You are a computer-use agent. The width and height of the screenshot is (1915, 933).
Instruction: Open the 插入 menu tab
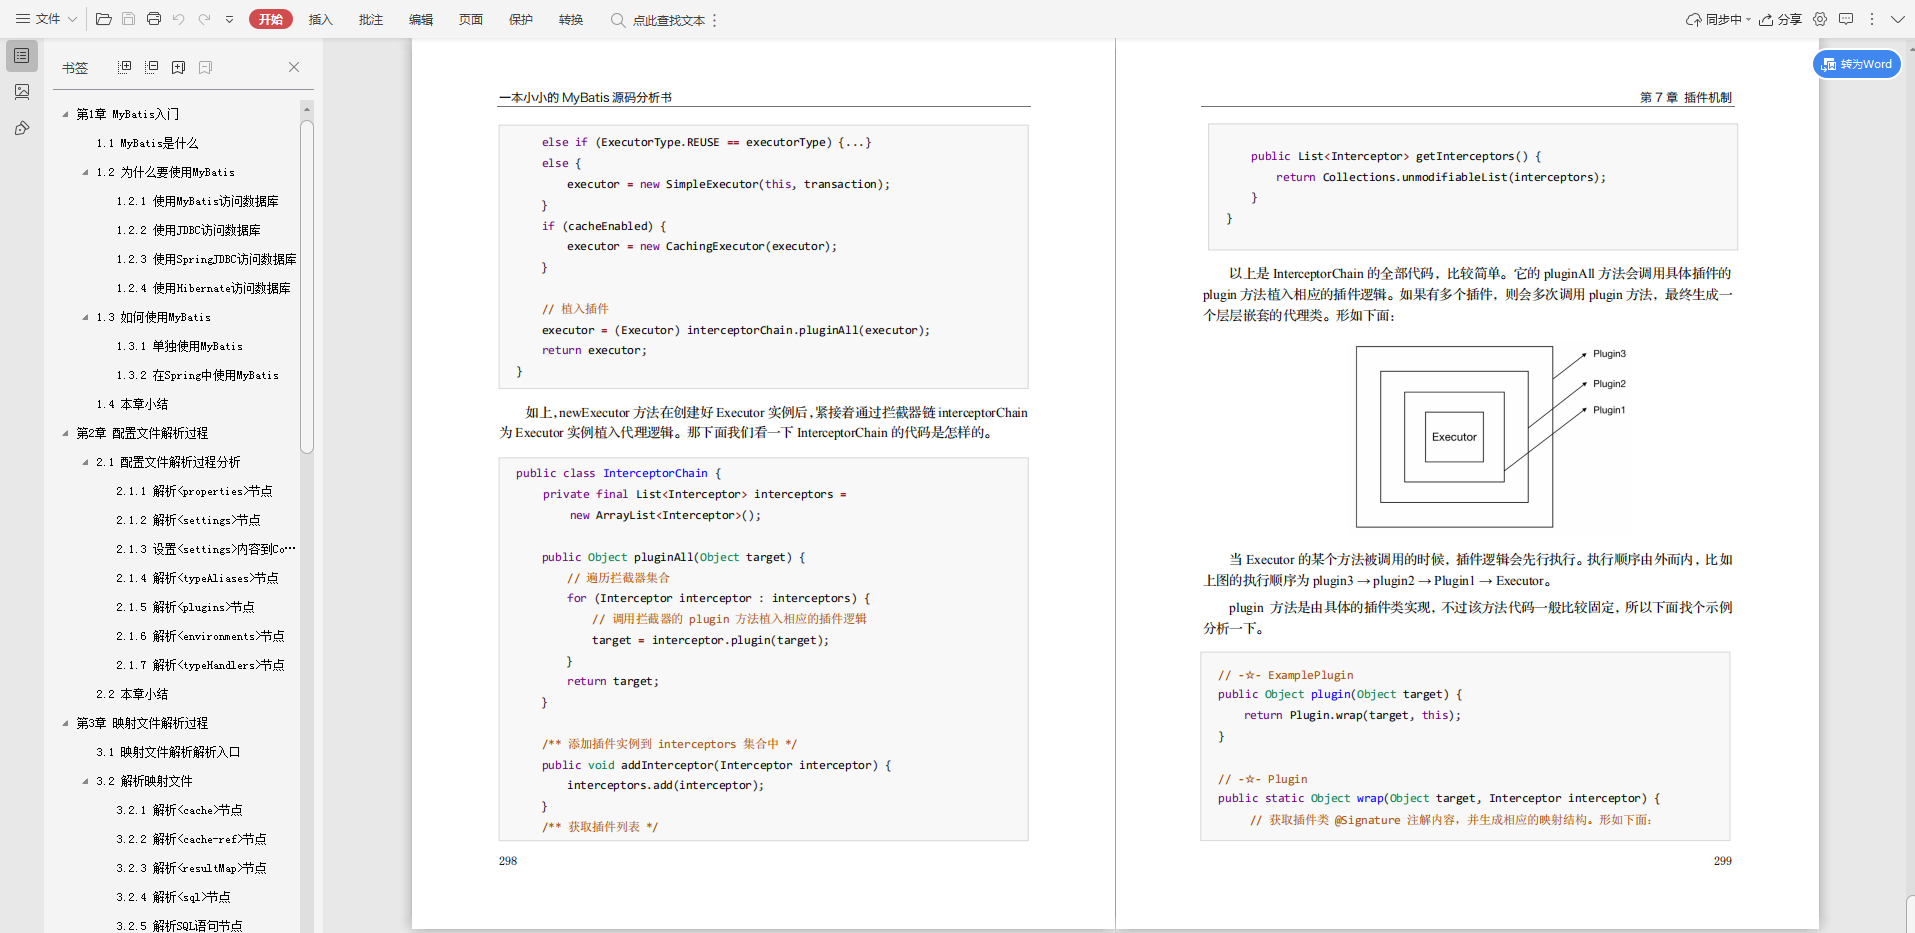click(320, 19)
